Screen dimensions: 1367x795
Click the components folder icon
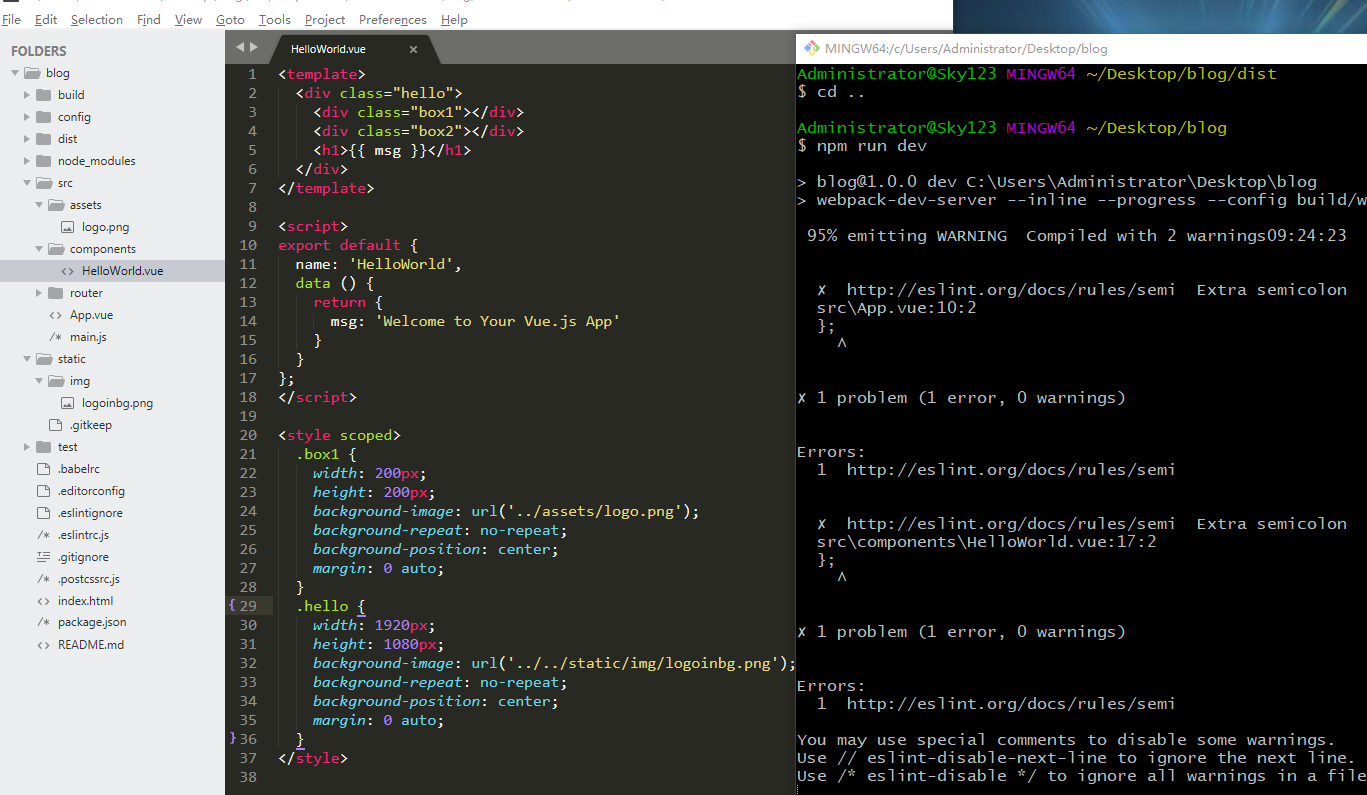55,249
